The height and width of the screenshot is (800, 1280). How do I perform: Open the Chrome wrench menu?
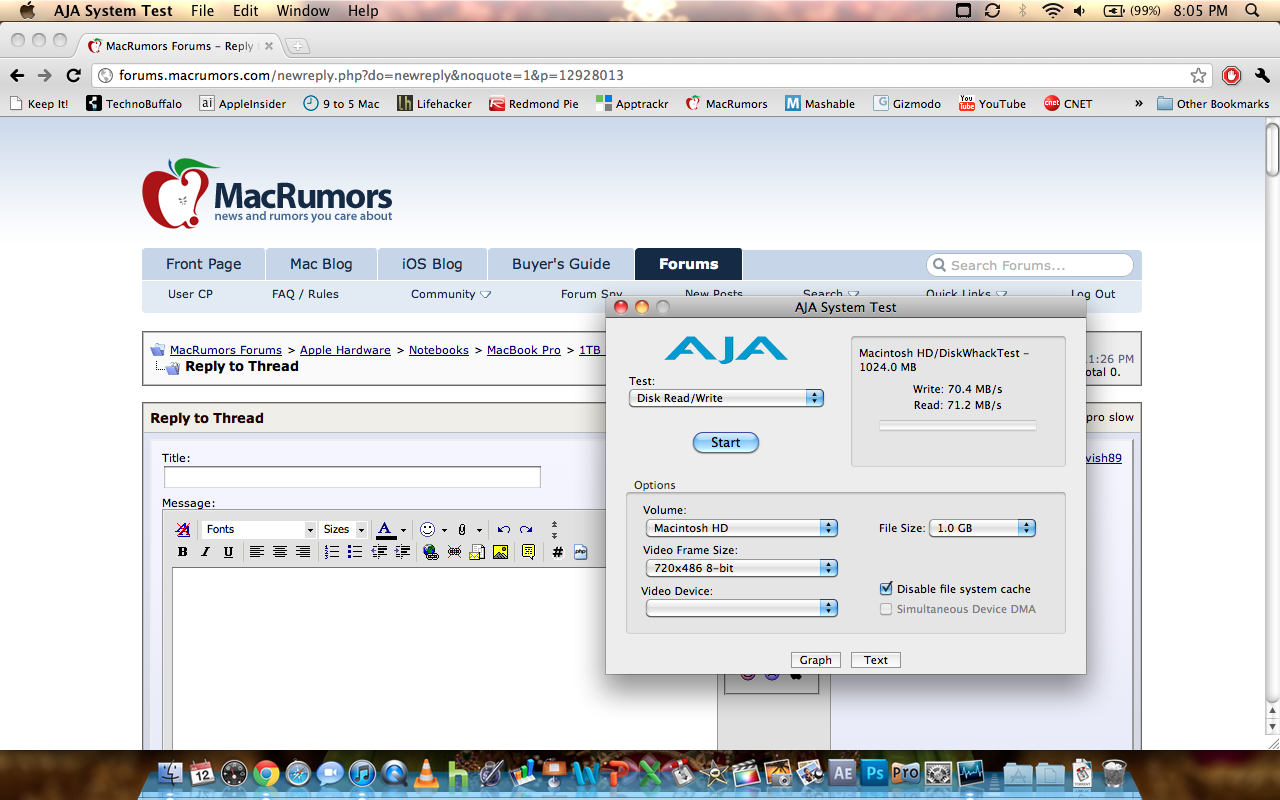1262,75
